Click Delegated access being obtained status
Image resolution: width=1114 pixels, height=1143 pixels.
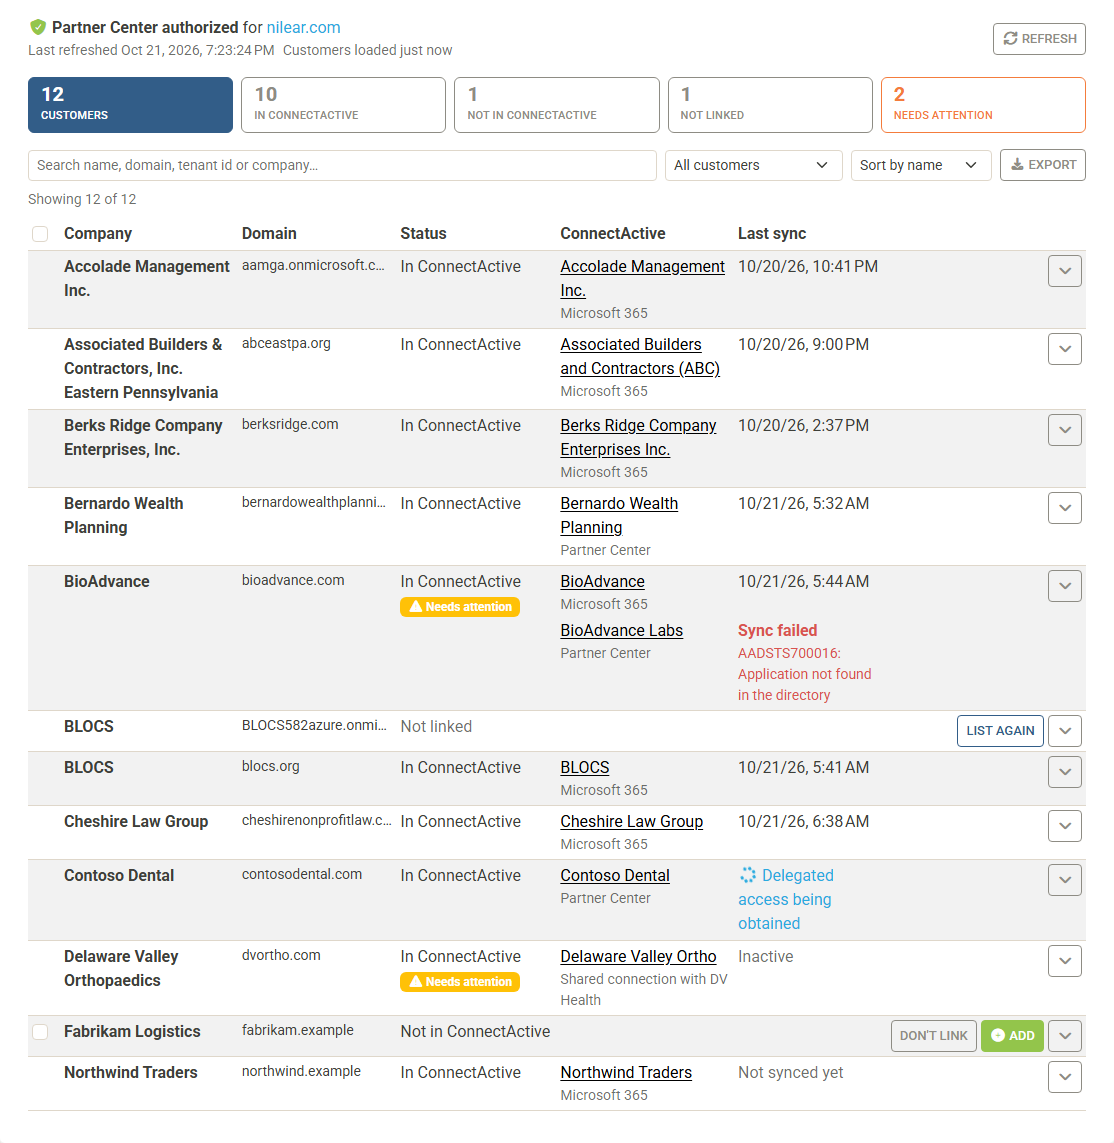785,899
